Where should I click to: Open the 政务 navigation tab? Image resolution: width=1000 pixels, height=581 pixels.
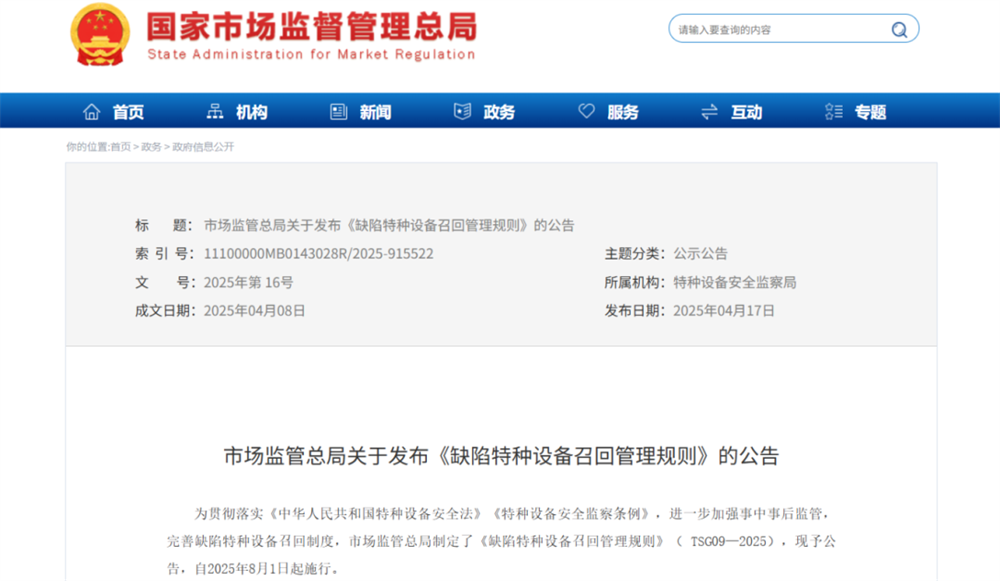(499, 112)
